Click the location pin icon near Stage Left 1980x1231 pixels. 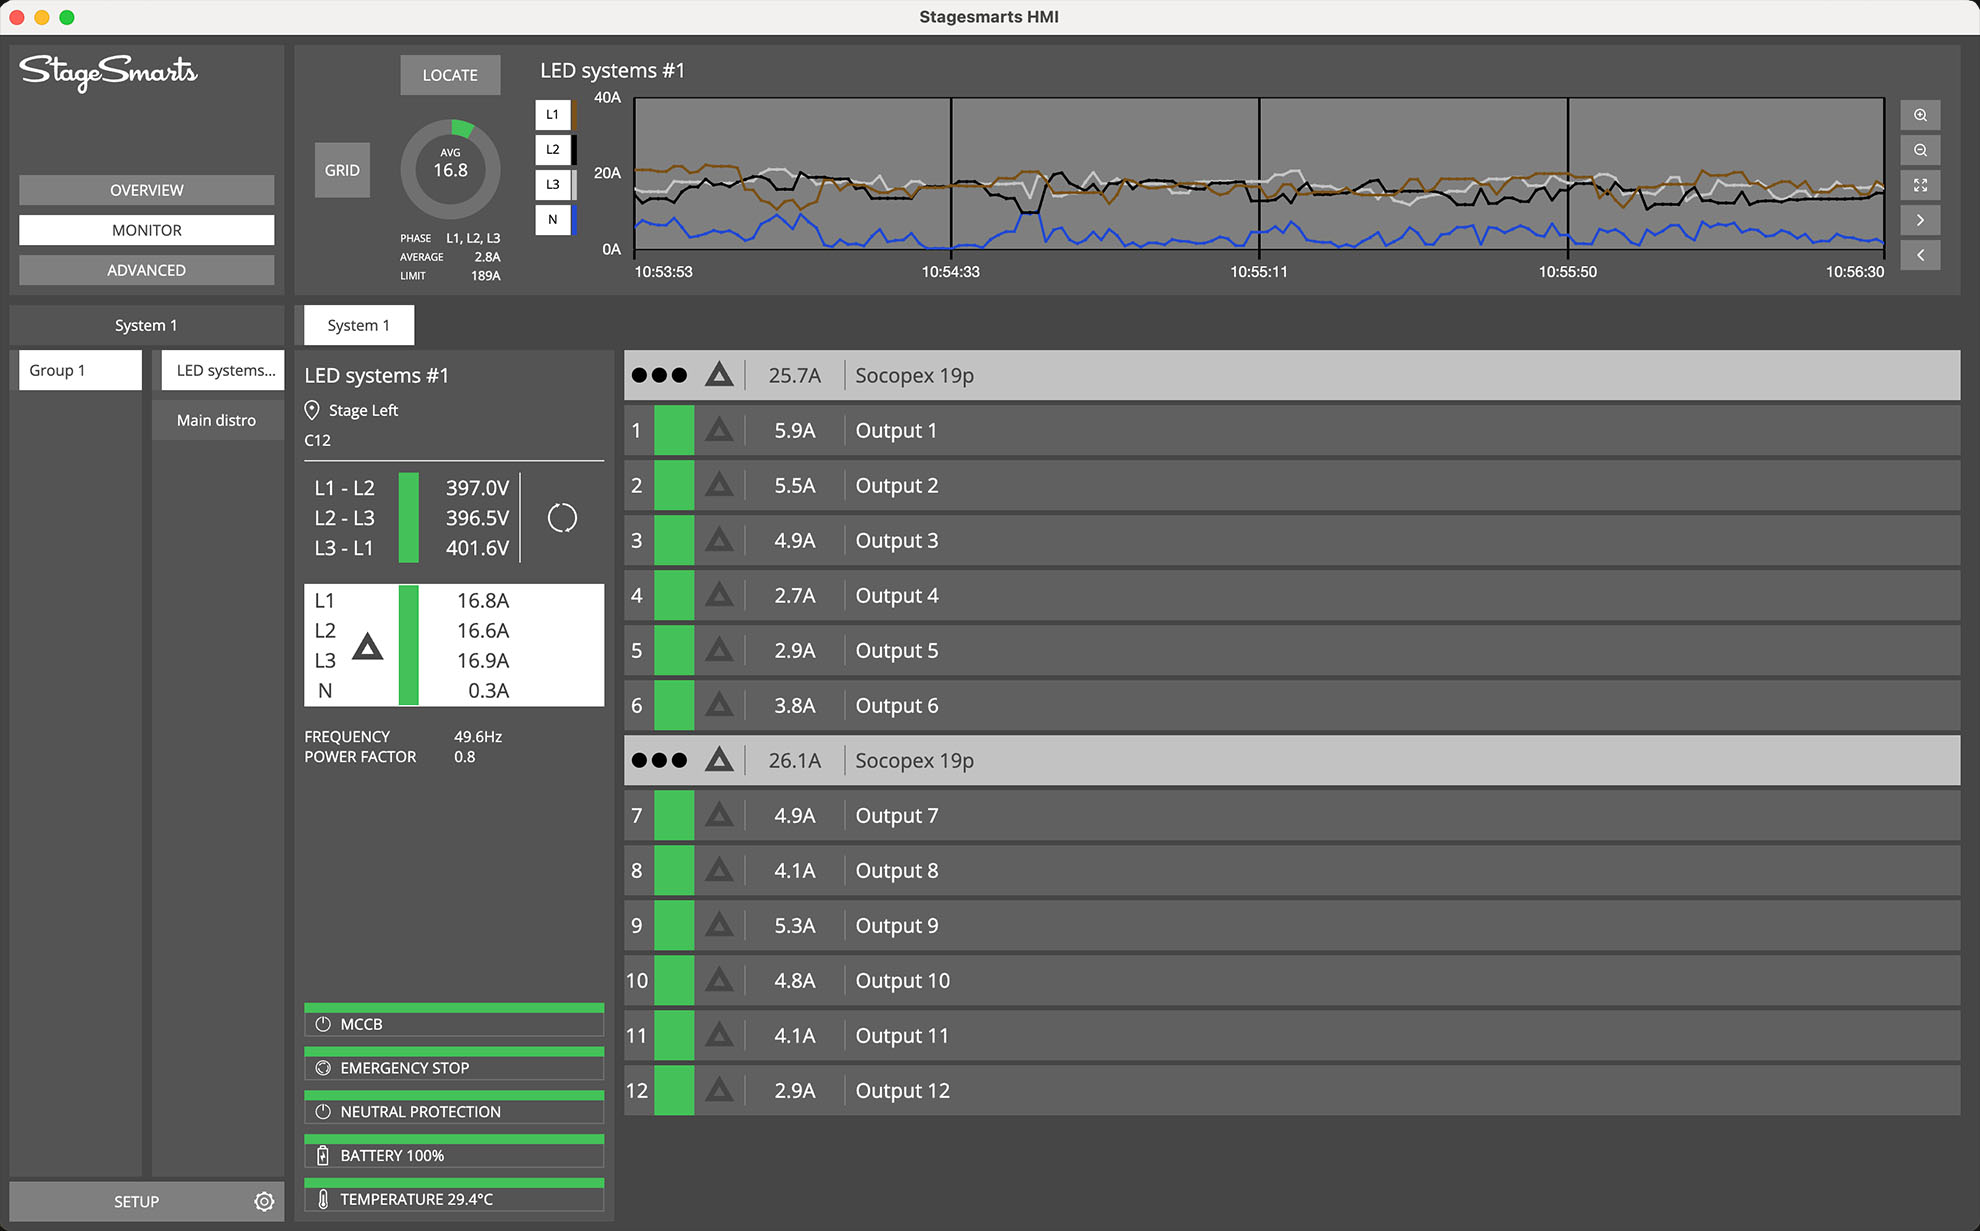pos(313,410)
